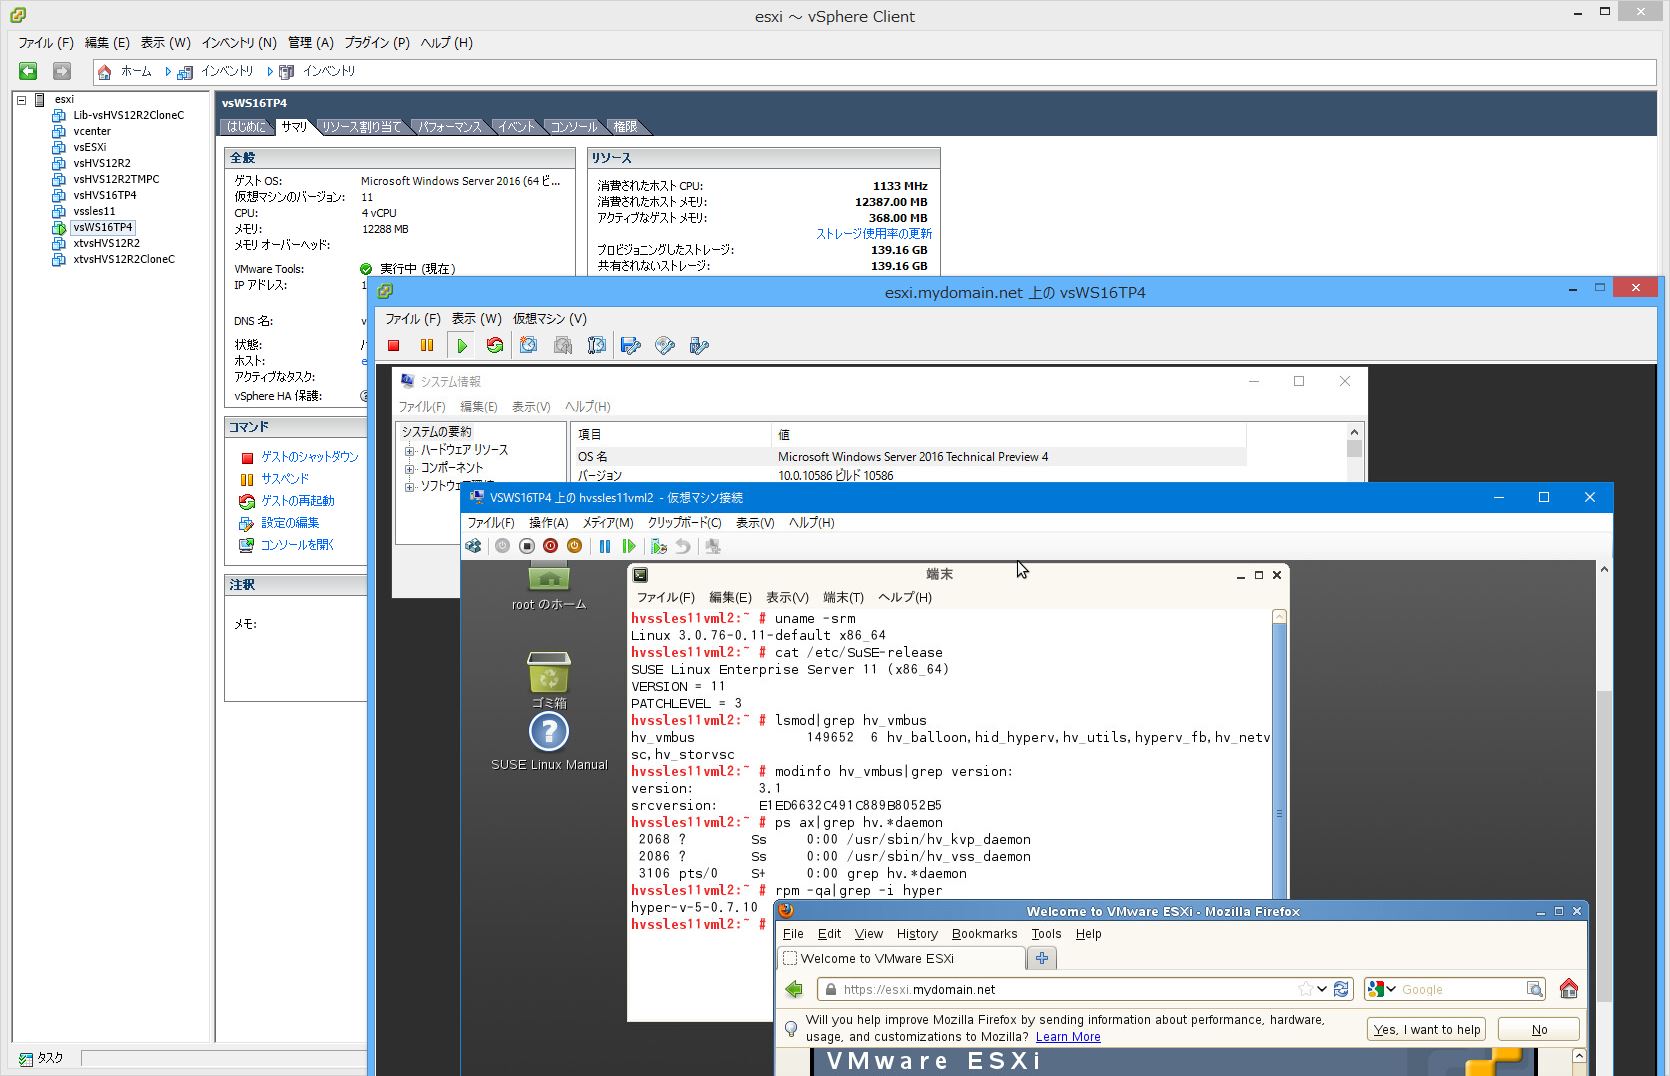
Task: Power on VM with green play icon in console toolbar
Action: (462, 346)
